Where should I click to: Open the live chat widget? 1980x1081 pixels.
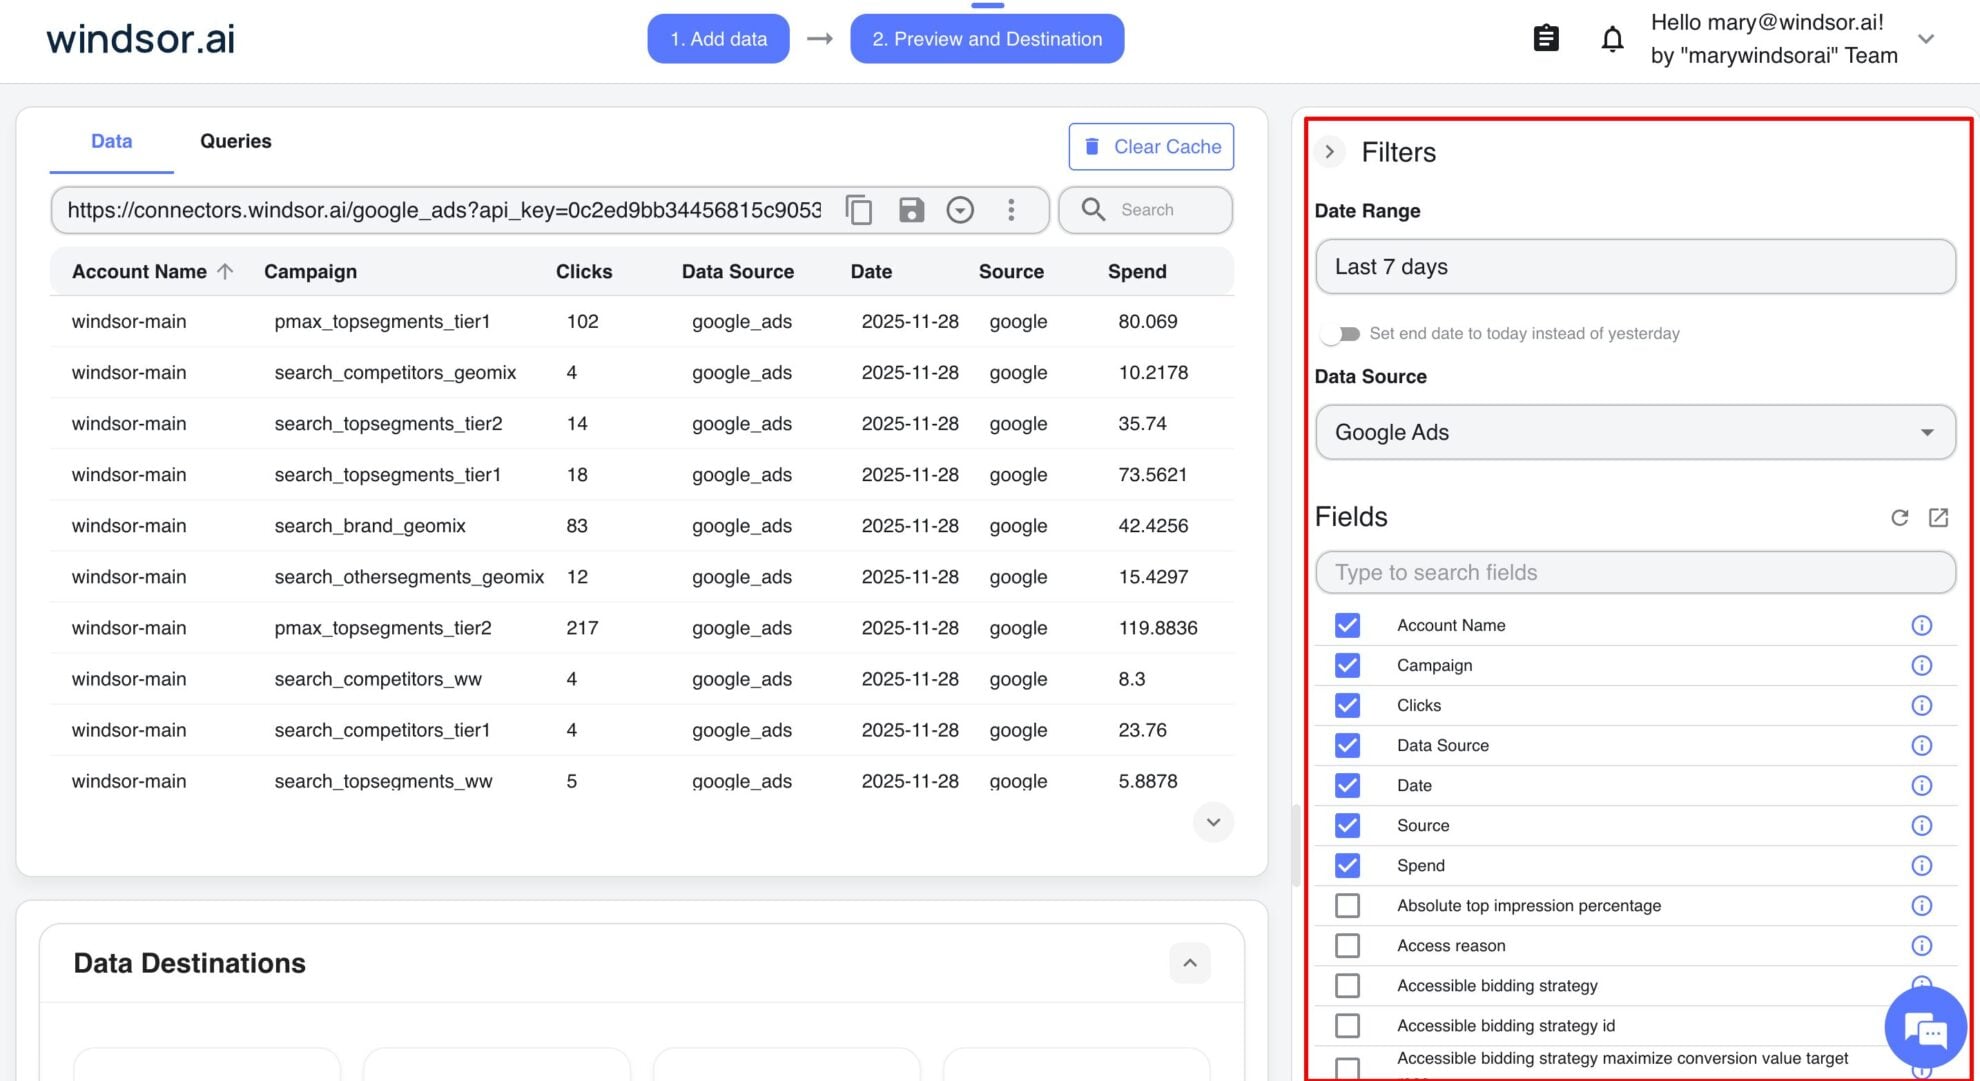pyautogui.click(x=1925, y=1028)
